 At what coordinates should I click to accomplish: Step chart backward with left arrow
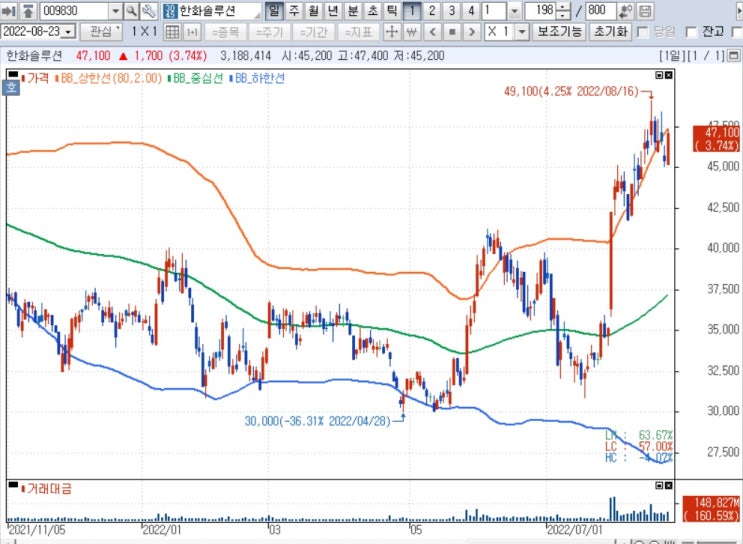tap(432, 32)
